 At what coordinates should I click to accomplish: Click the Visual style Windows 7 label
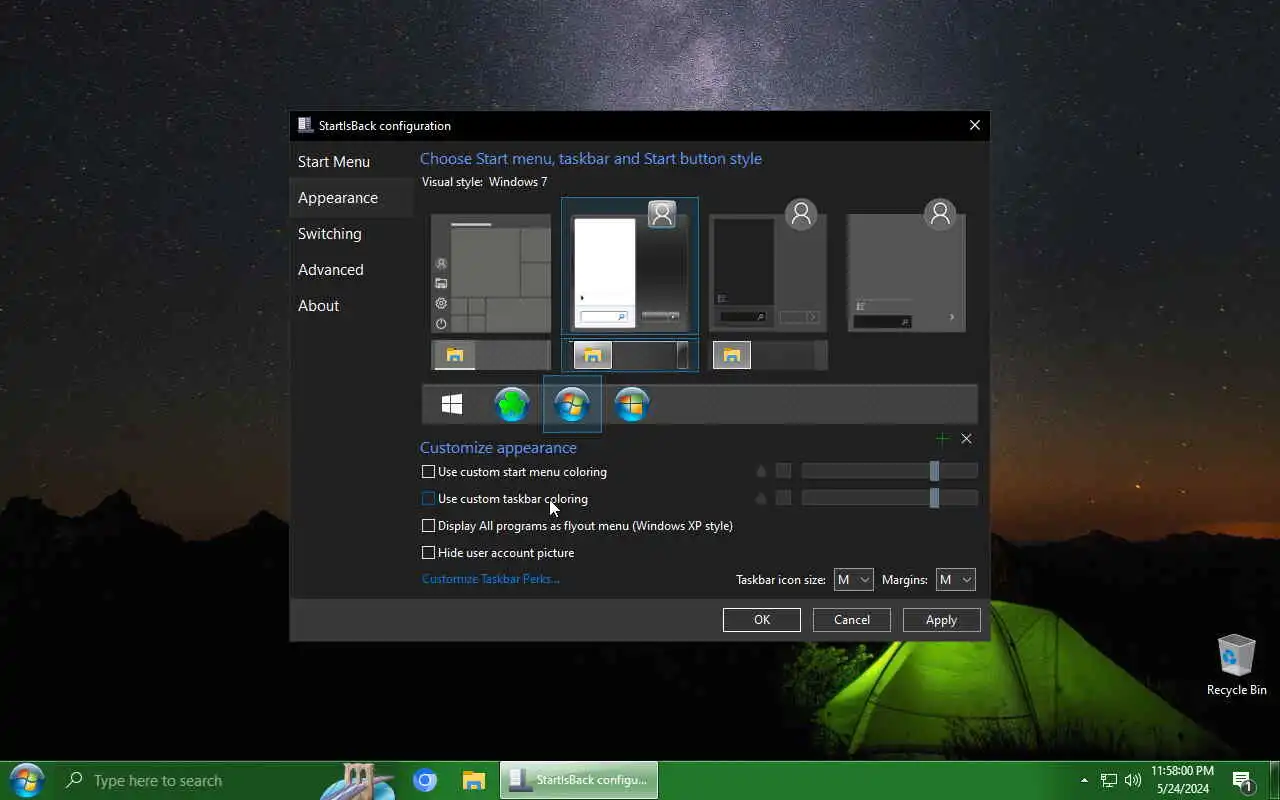click(x=485, y=182)
